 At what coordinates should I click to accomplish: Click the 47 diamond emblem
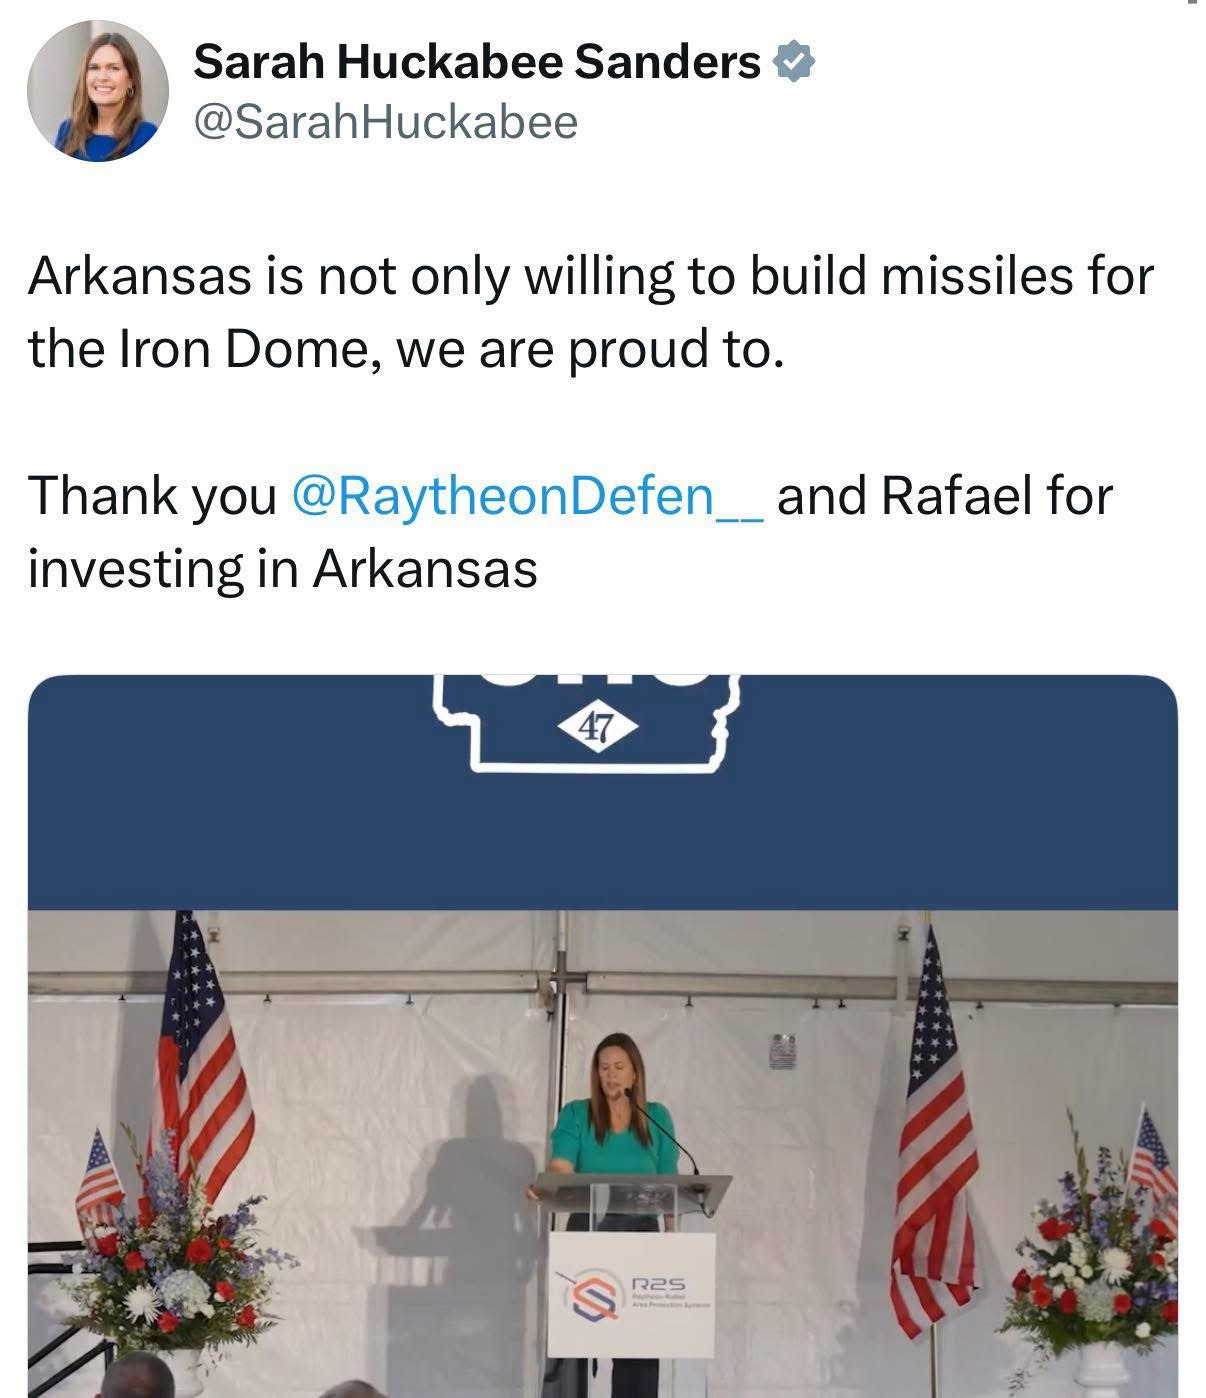pyautogui.click(x=597, y=729)
